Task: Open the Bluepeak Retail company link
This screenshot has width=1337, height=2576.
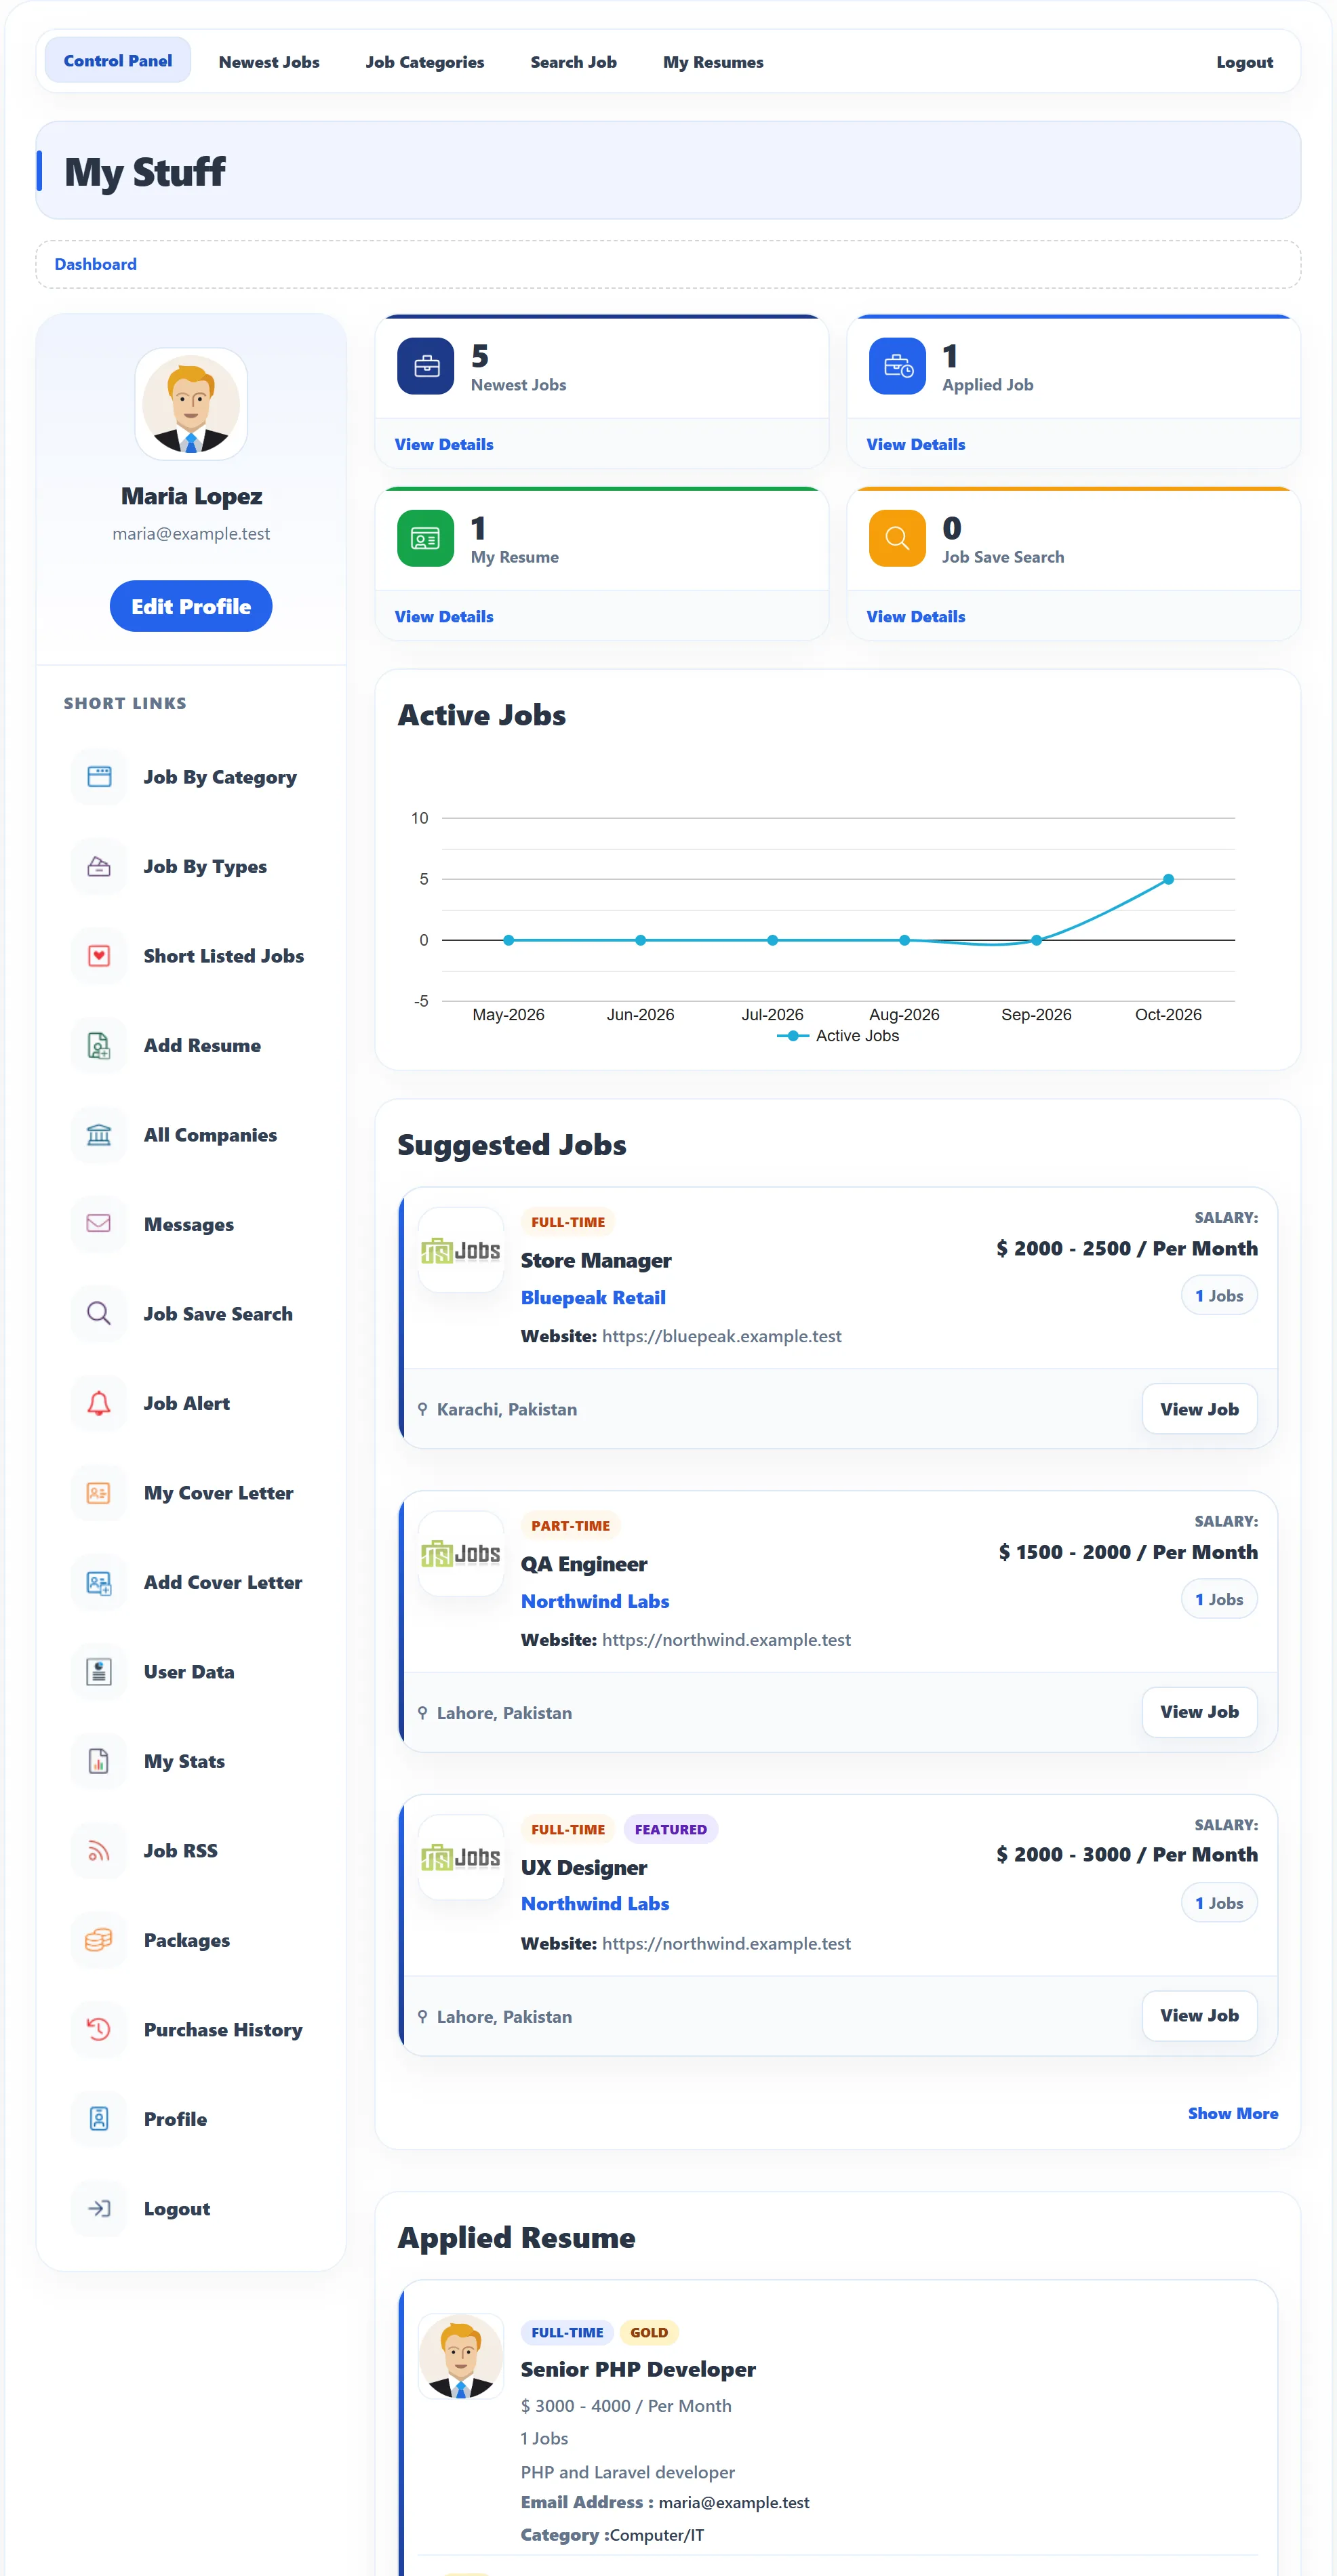Action: [593, 1297]
